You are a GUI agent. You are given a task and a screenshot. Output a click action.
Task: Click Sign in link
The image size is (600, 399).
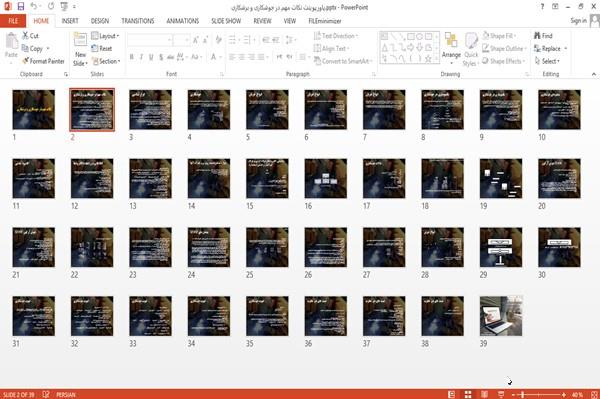click(x=578, y=21)
